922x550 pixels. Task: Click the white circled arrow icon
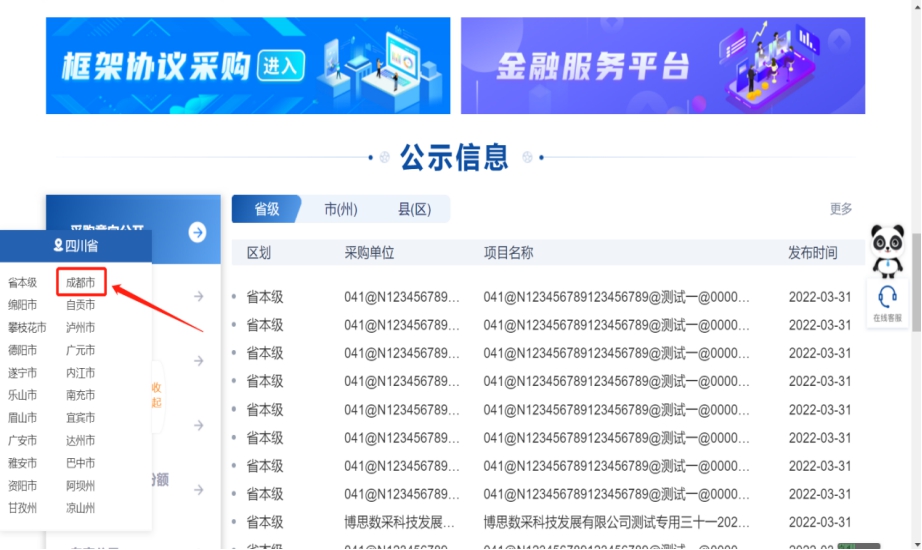pyautogui.click(x=197, y=232)
